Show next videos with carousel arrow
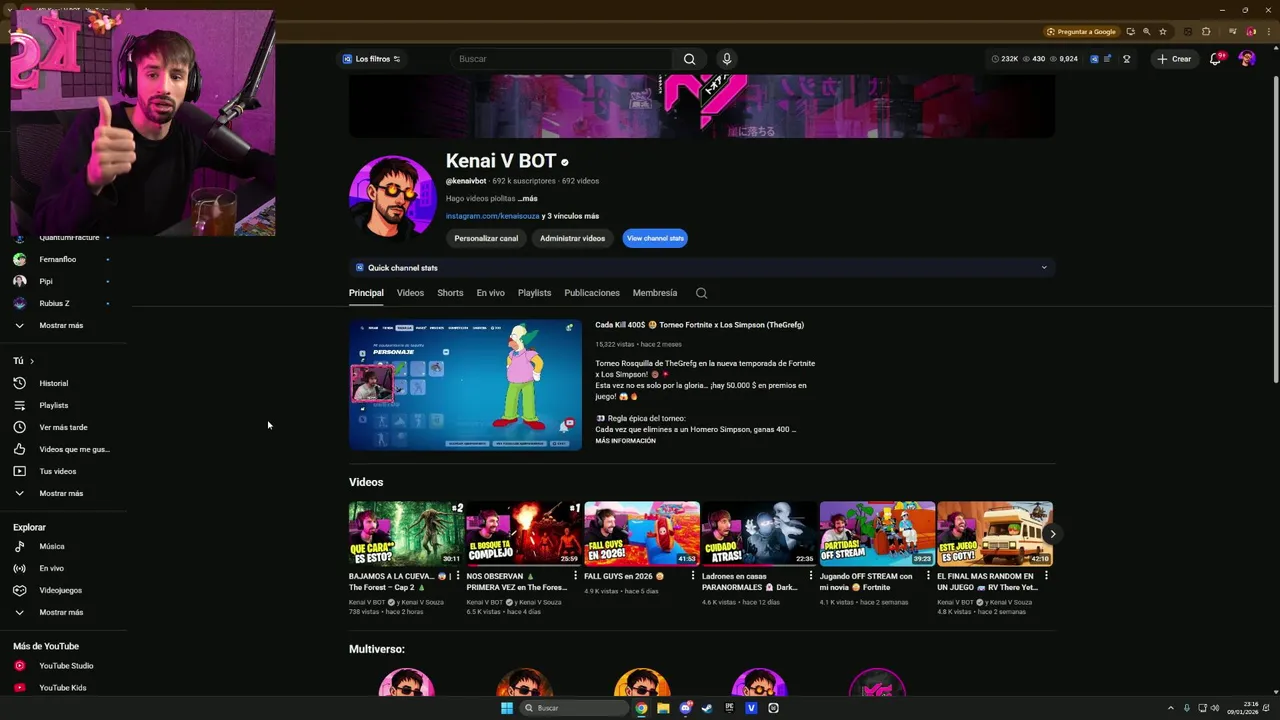 pyautogui.click(x=1052, y=534)
